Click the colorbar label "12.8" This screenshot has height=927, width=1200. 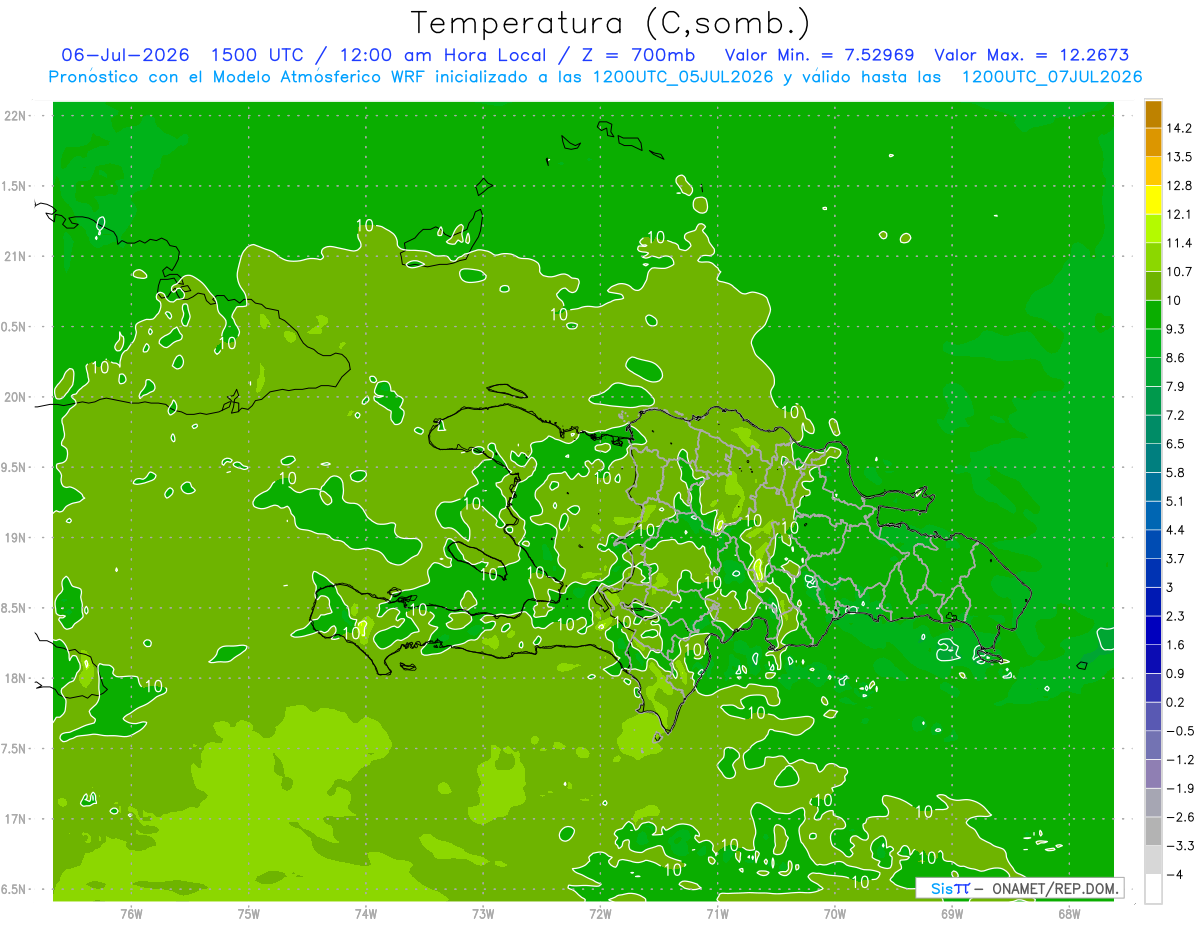coord(1180,185)
